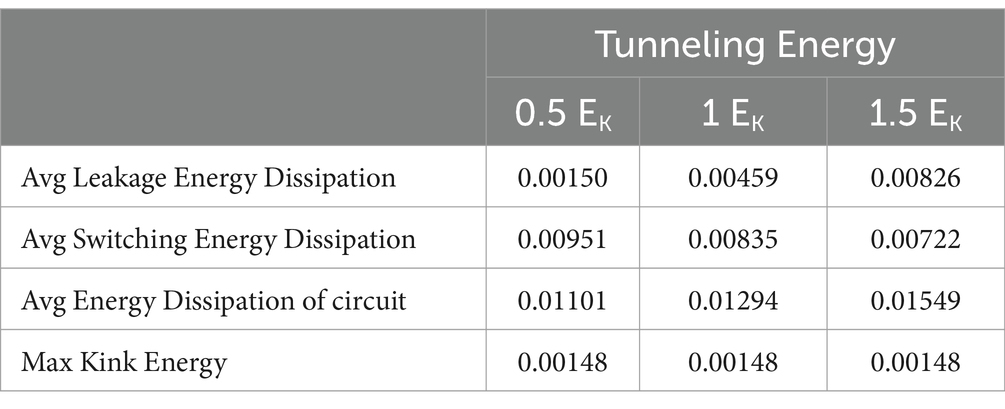Select the value 0.01549
1005x409 pixels.
click(x=915, y=301)
